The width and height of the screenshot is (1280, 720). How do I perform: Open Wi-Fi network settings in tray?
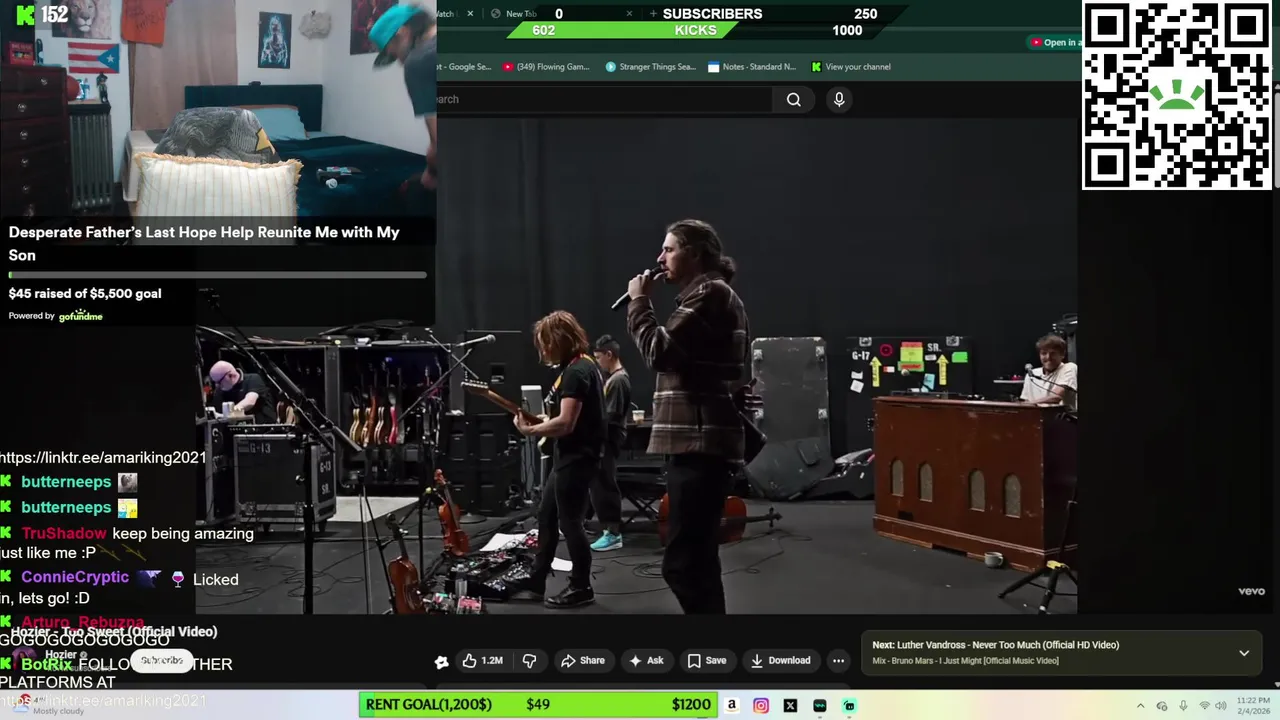tap(1204, 706)
